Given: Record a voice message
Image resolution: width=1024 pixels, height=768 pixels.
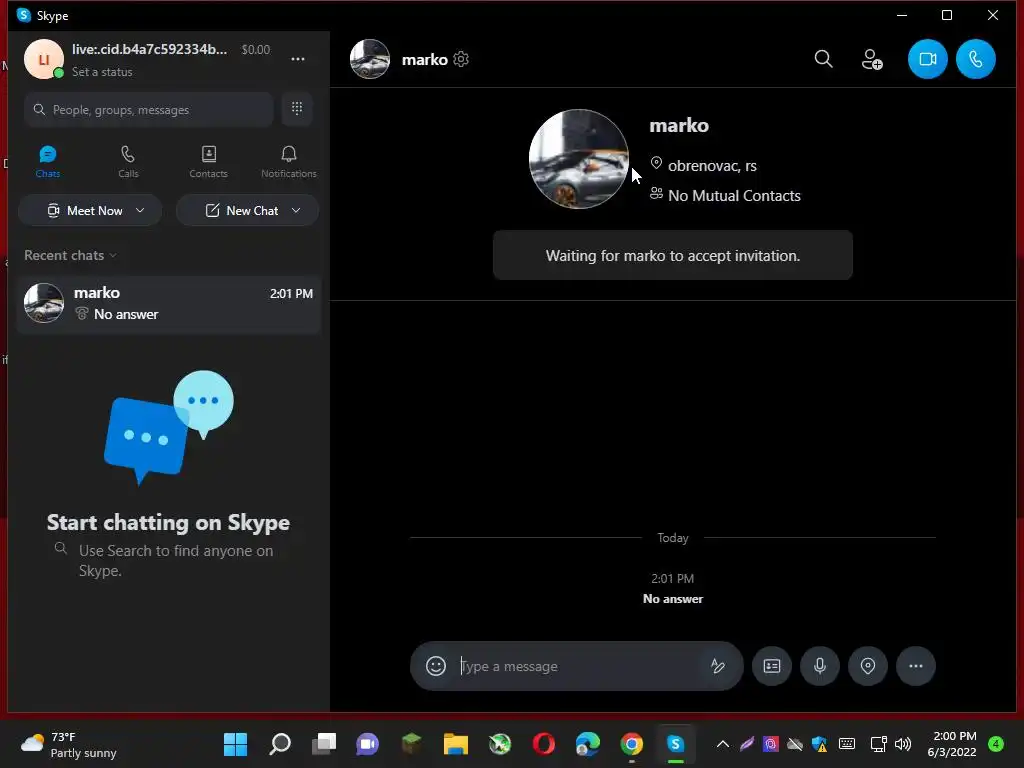Looking at the screenshot, I should click(x=820, y=666).
